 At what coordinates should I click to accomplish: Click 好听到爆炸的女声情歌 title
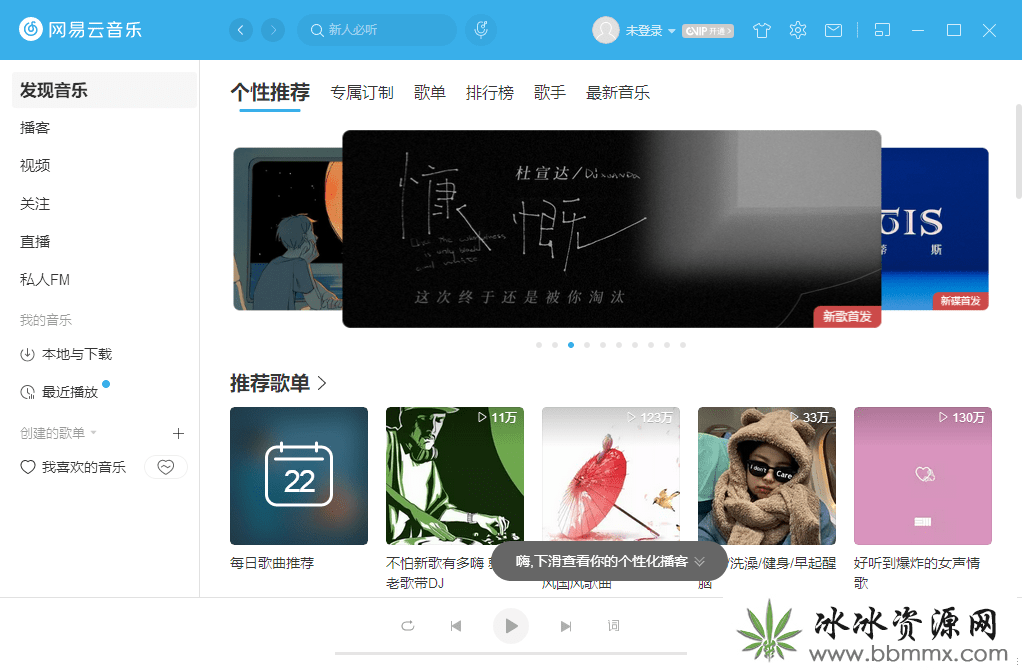coord(917,572)
